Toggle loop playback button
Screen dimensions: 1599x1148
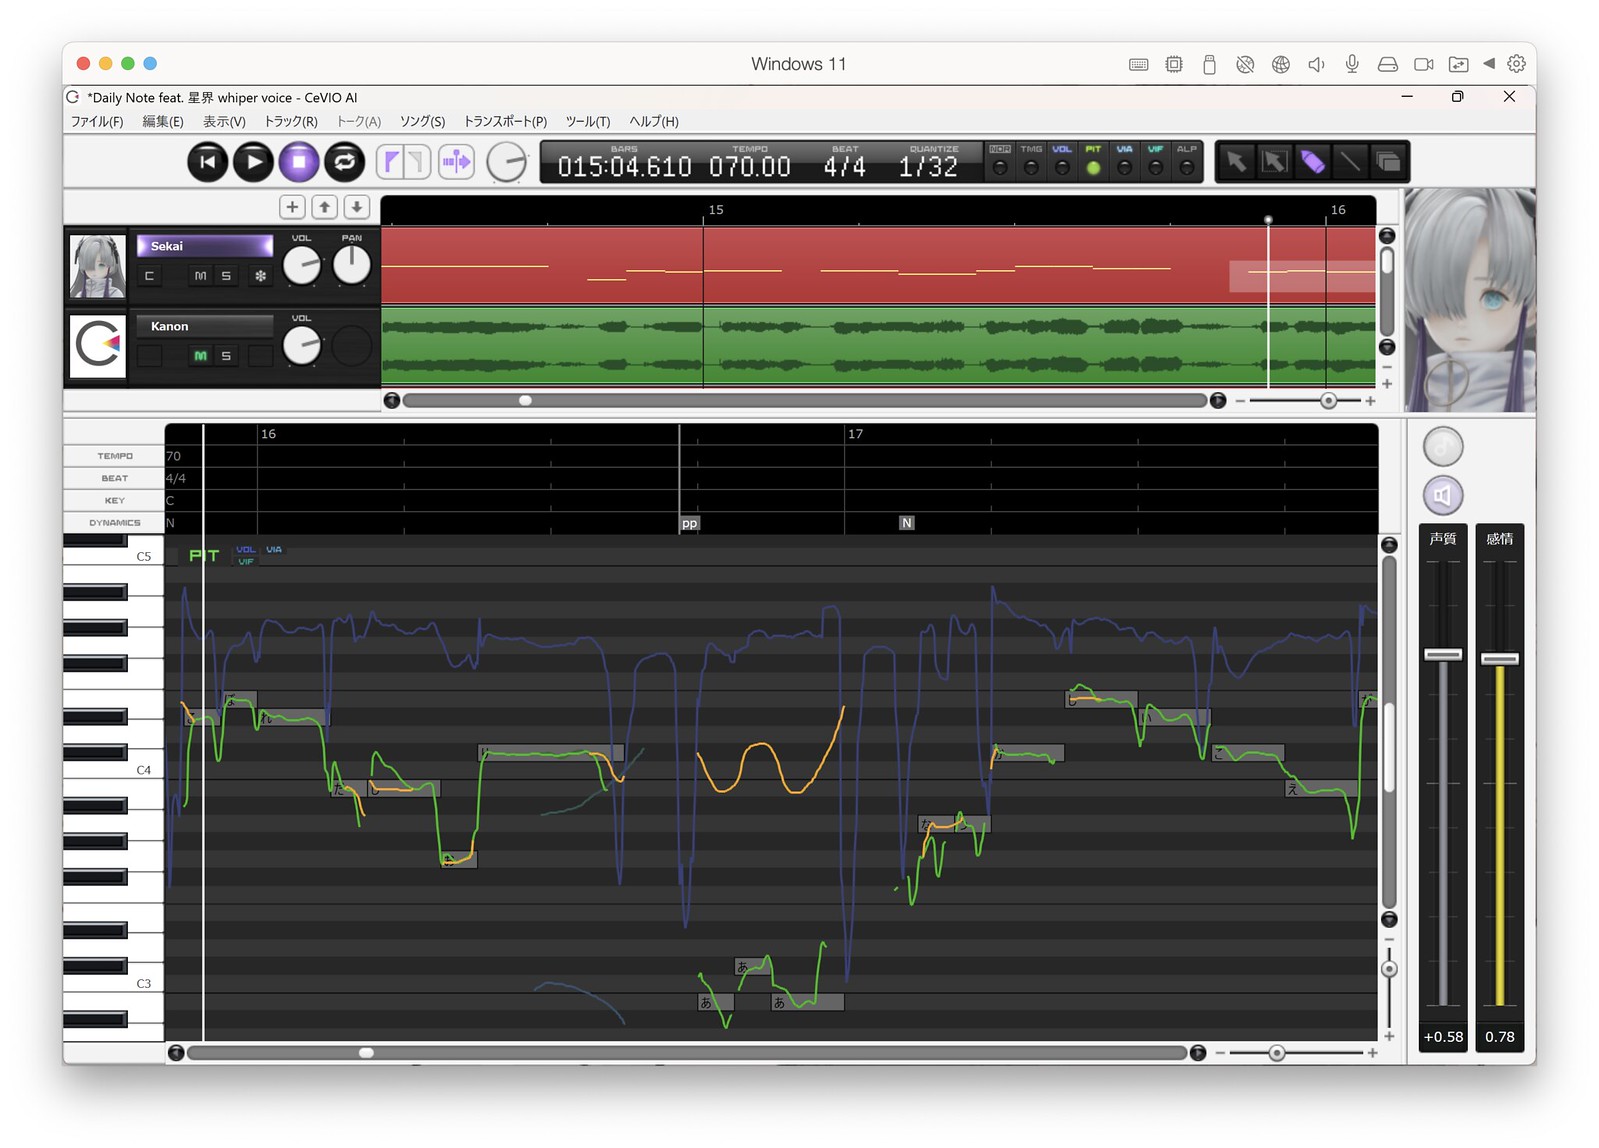tap(345, 162)
